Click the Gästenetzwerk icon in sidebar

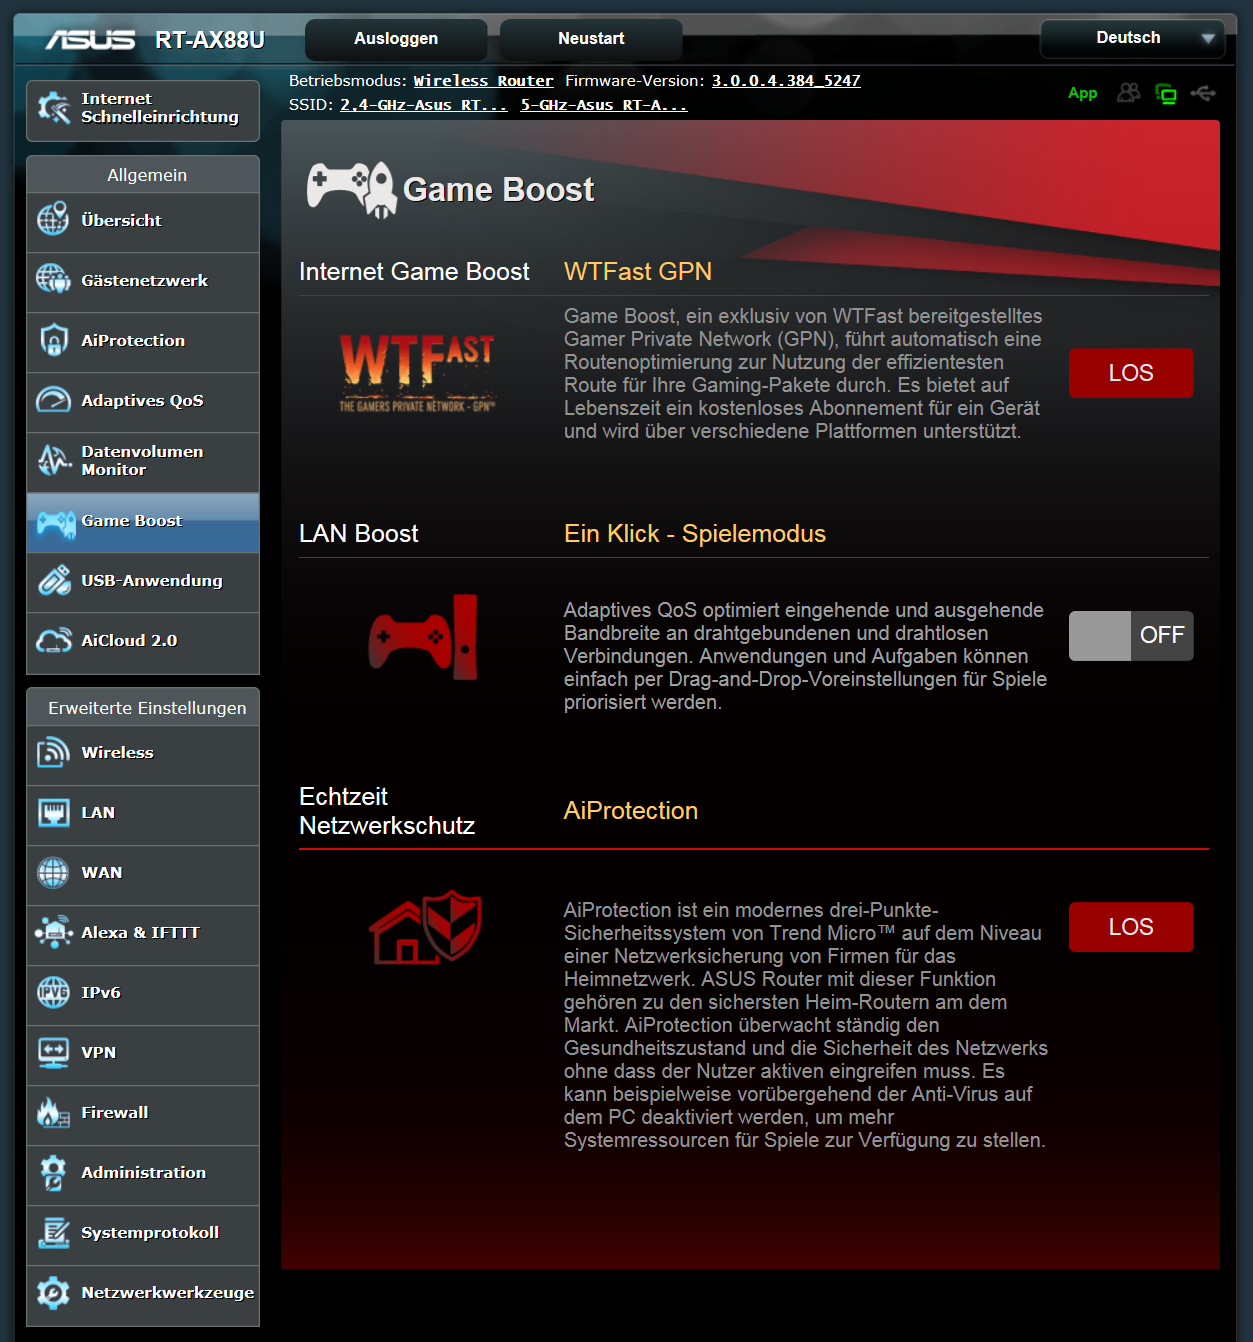[x=53, y=279]
